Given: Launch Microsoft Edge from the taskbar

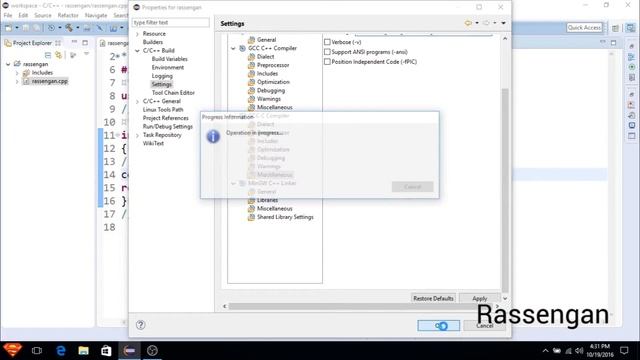Looking at the screenshot, I should point(61,351).
